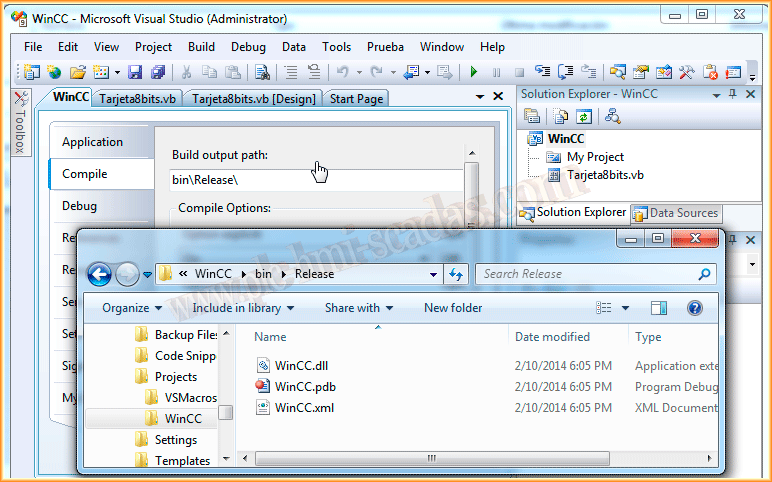Viewport: 772px width, 482px height.
Task: Toggle auto-hide pin on Solution Explorer
Action: (733, 94)
